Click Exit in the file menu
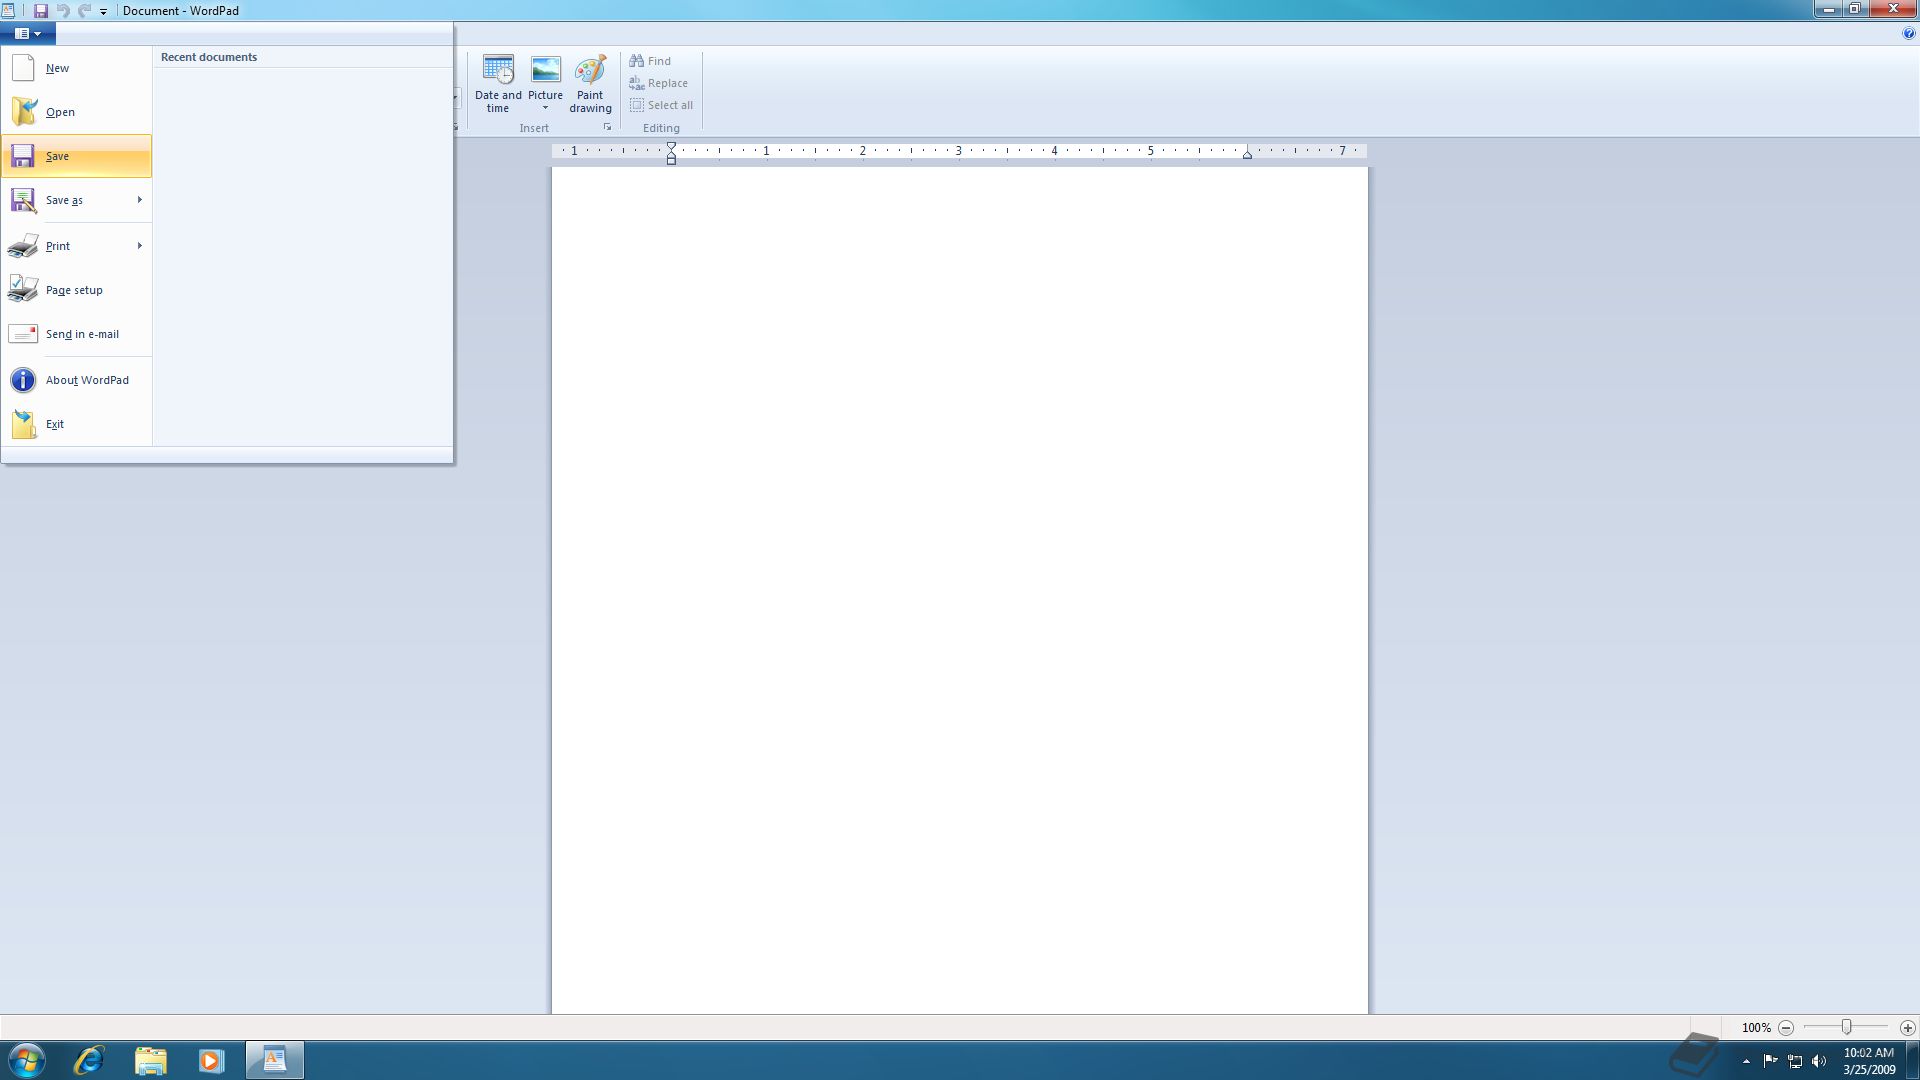This screenshot has width=1920, height=1080. pyautogui.click(x=76, y=424)
